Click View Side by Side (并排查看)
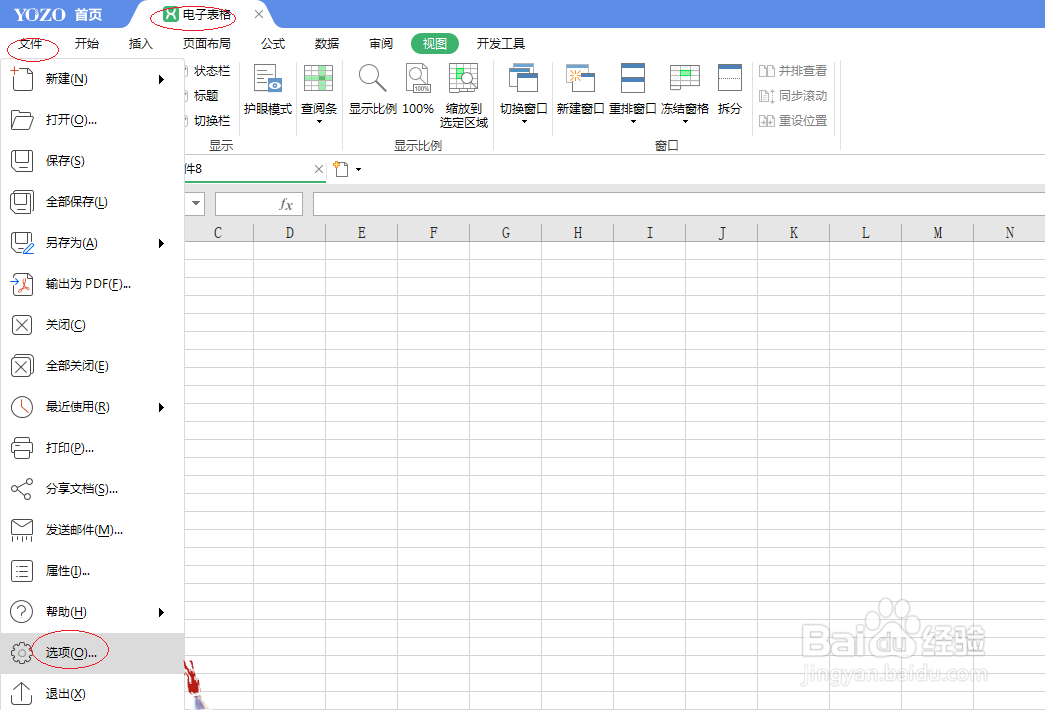 (793, 71)
